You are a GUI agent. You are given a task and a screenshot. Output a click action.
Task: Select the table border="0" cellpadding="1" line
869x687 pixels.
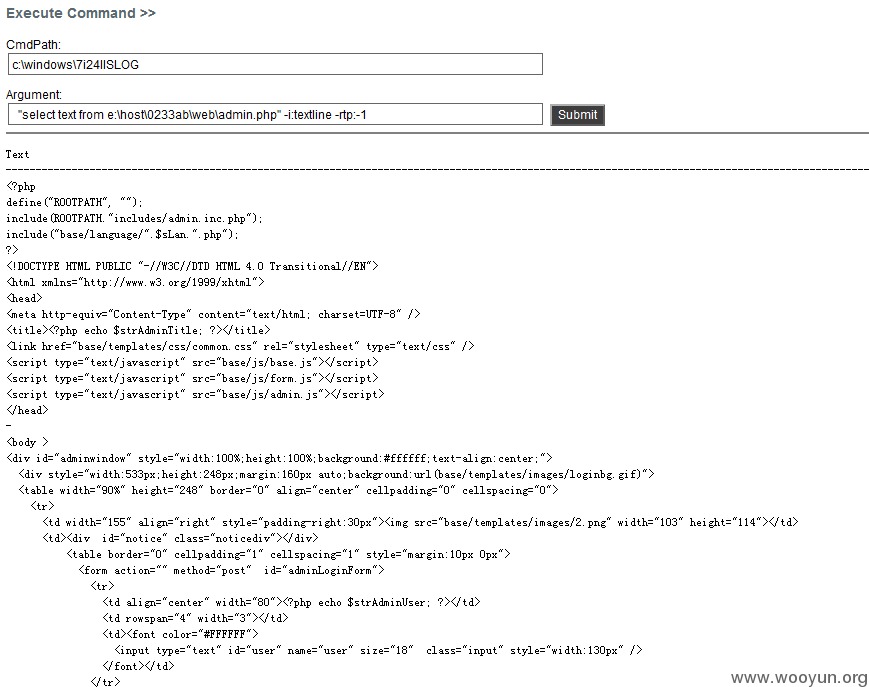(288, 555)
